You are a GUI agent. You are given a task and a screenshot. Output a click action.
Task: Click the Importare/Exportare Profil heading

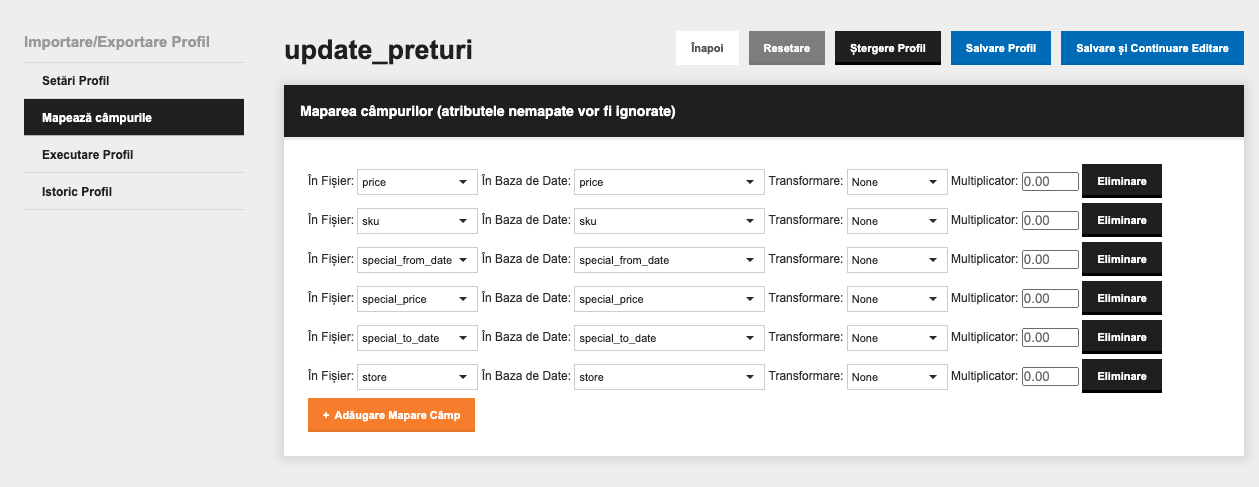(x=117, y=42)
